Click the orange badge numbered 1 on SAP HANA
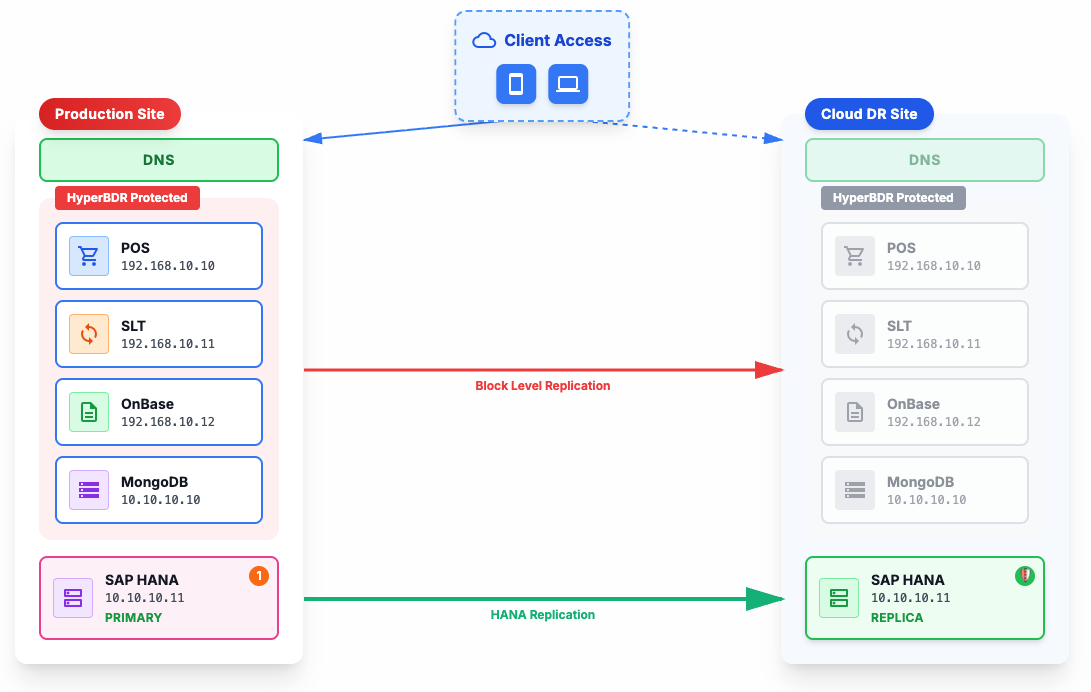Image resolution: width=1091 pixels, height=692 pixels. (x=258, y=575)
